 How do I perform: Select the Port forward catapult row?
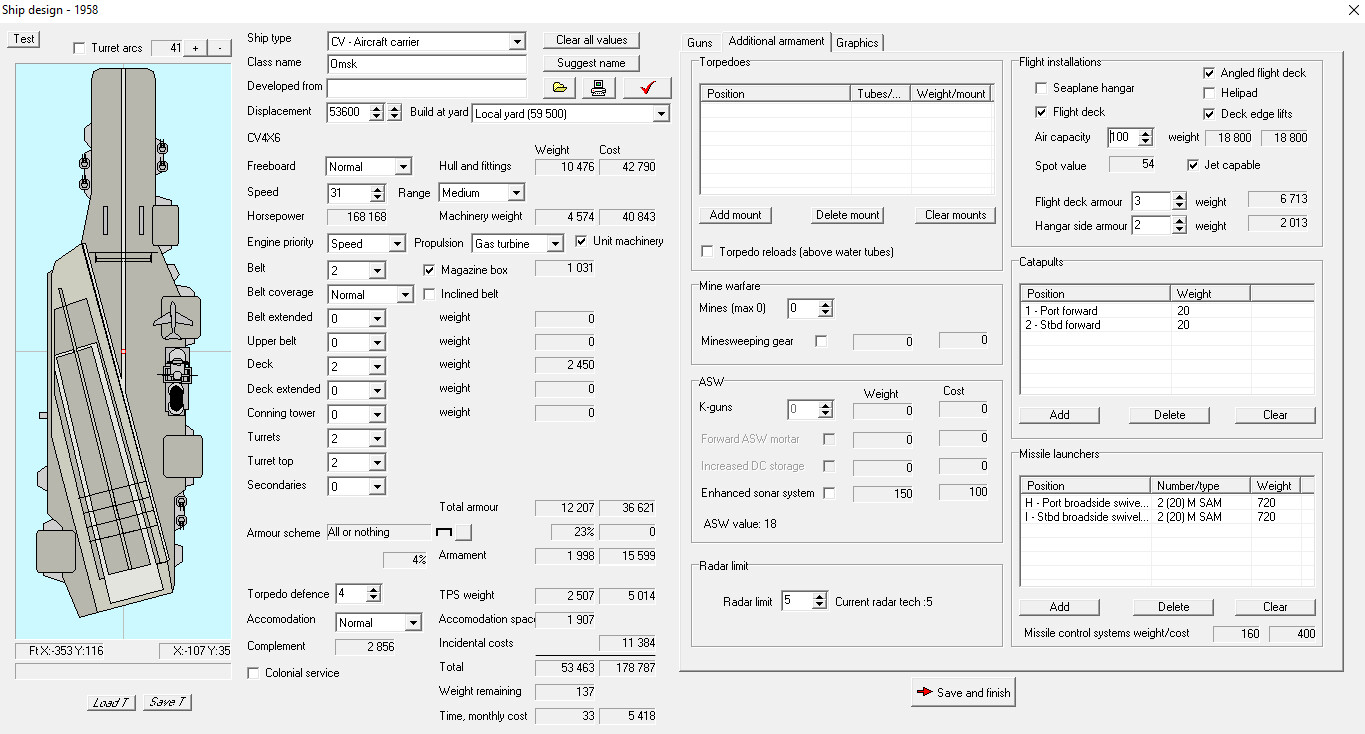pos(1094,311)
